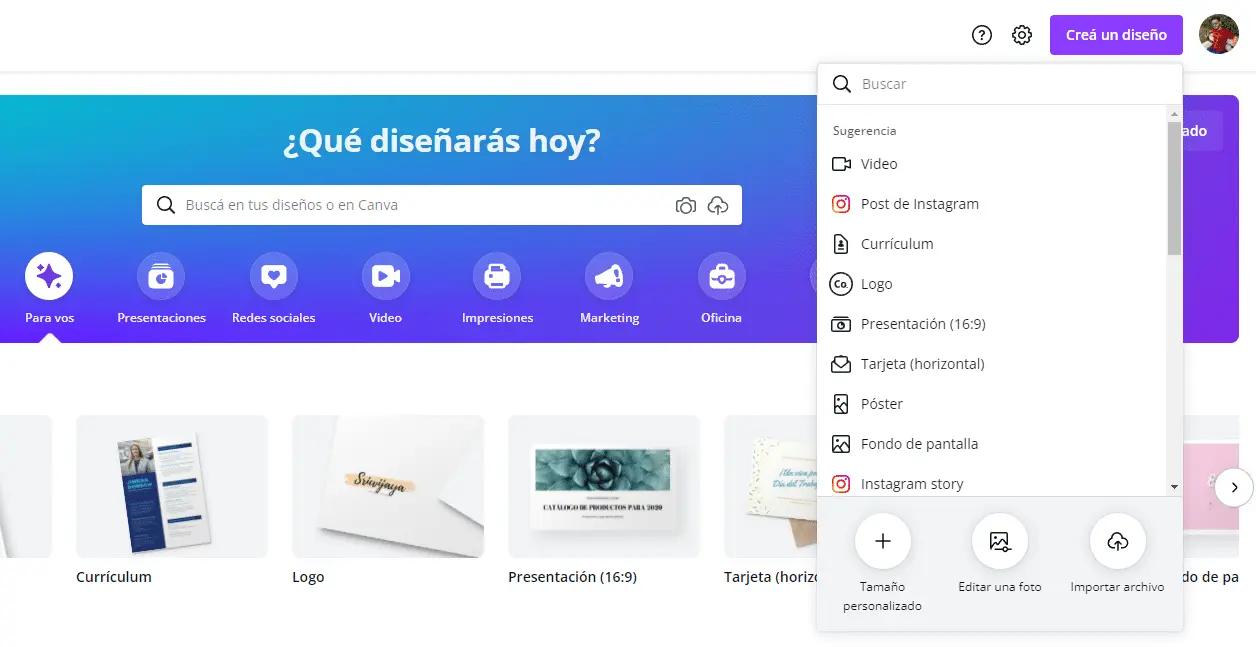Click the Sugerencia heading text
The width and height of the screenshot is (1256, 647).
coord(864,131)
